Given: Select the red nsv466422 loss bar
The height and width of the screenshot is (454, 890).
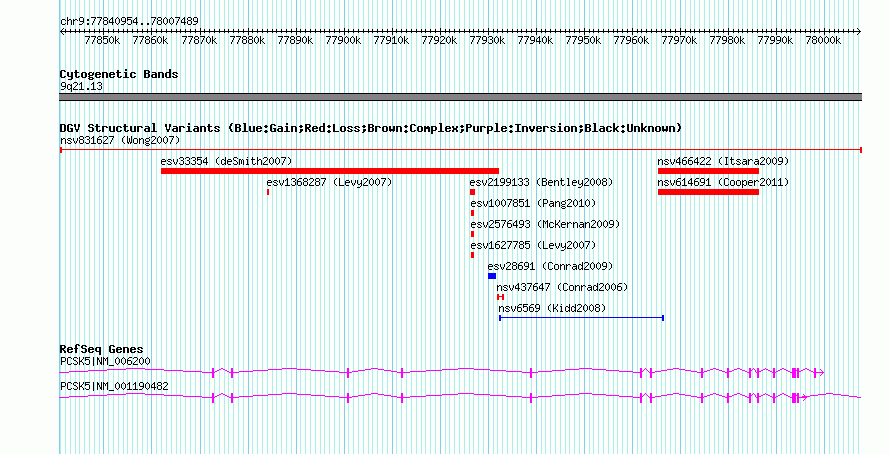Looking at the screenshot, I should tap(708, 171).
